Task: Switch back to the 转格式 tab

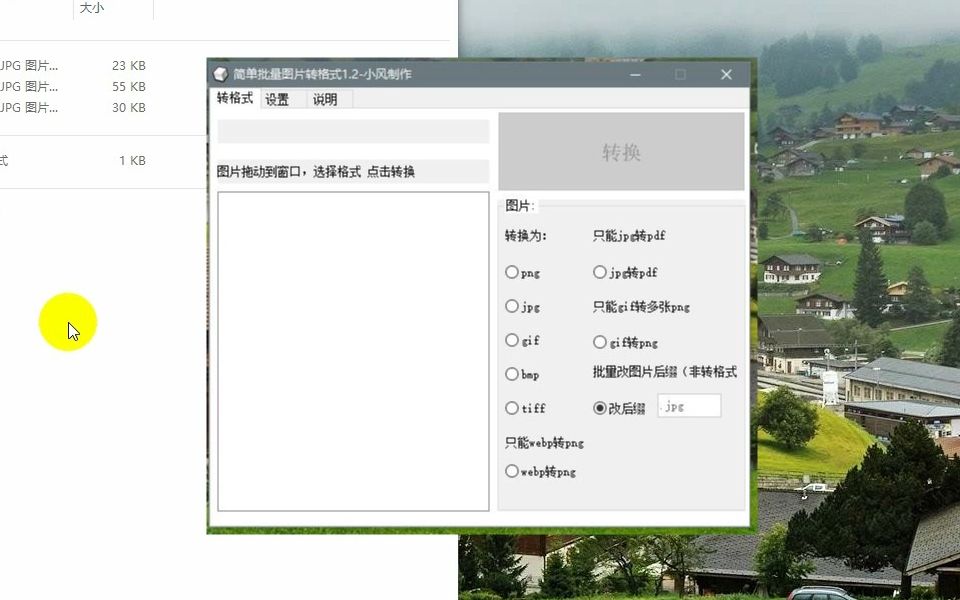Action: (234, 99)
